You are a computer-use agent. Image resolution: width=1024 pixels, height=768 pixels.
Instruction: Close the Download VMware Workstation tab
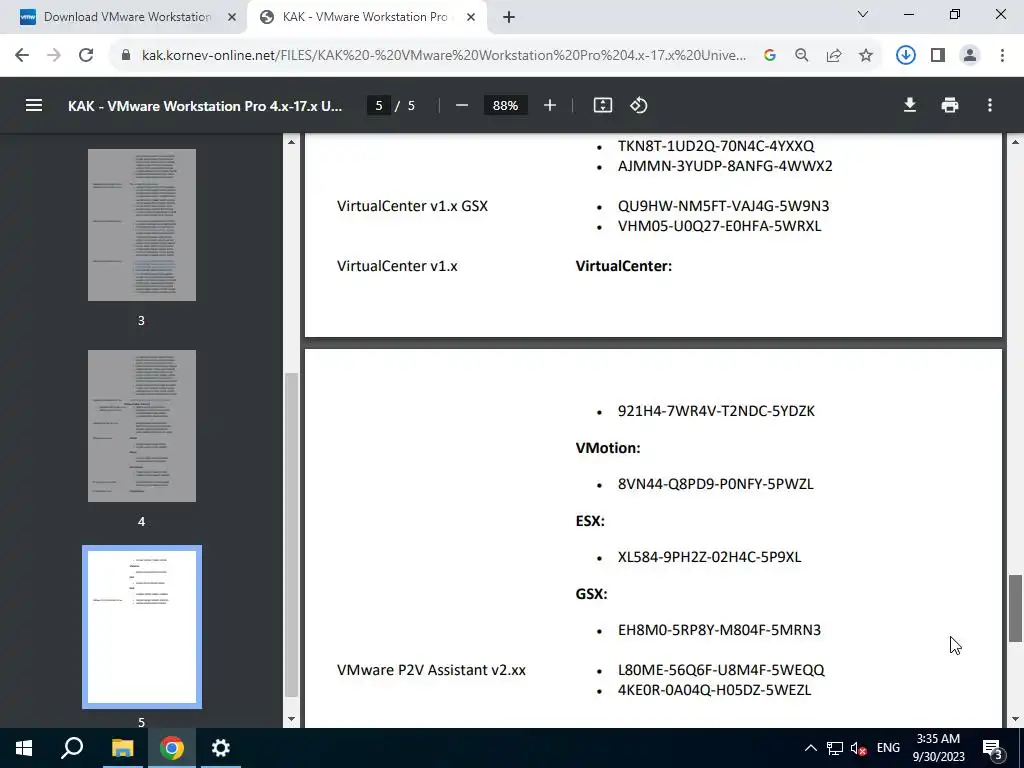pos(232,17)
